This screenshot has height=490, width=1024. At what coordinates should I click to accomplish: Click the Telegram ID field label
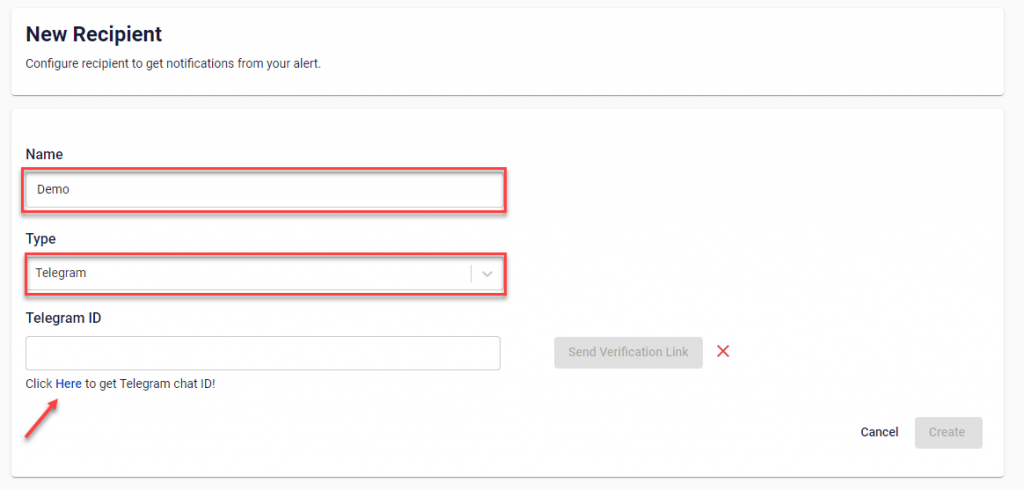coord(64,318)
